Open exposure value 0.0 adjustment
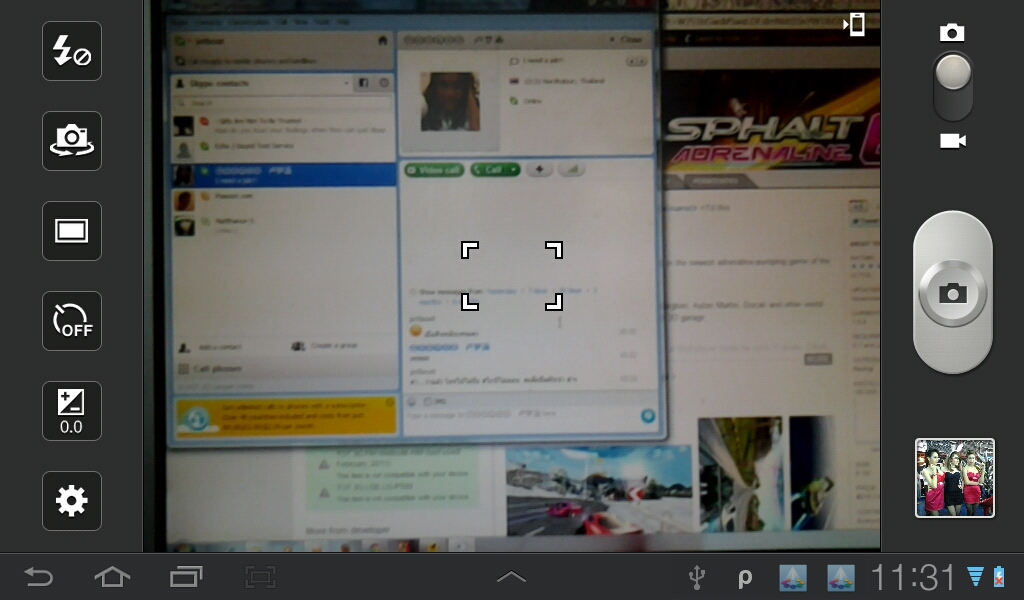 [72, 411]
